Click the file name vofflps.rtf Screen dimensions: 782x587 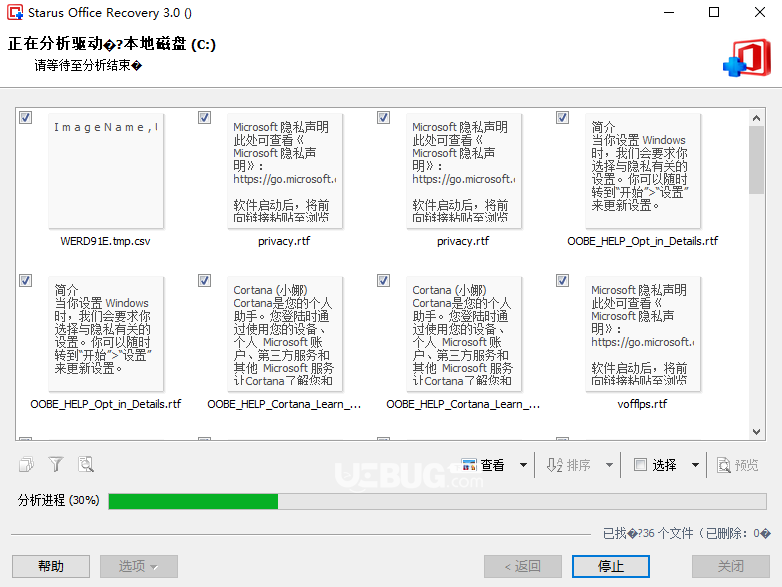(x=642, y=404)
